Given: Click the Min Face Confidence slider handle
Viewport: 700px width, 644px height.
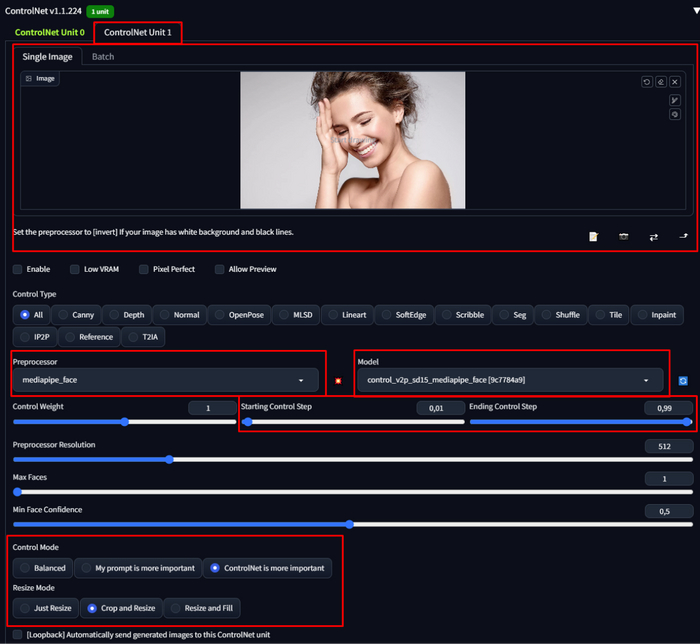Looking at the screenshot, I should tap(350, 524).
